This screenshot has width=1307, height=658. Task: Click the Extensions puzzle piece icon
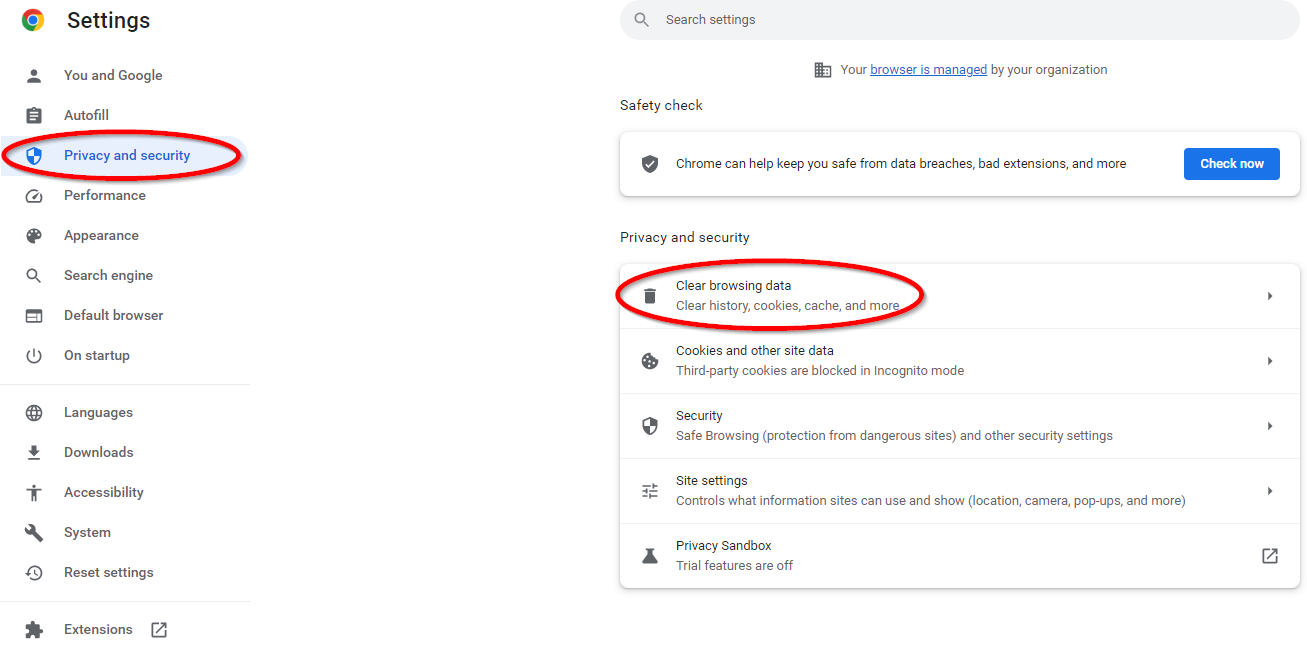(x=34, y=630)
